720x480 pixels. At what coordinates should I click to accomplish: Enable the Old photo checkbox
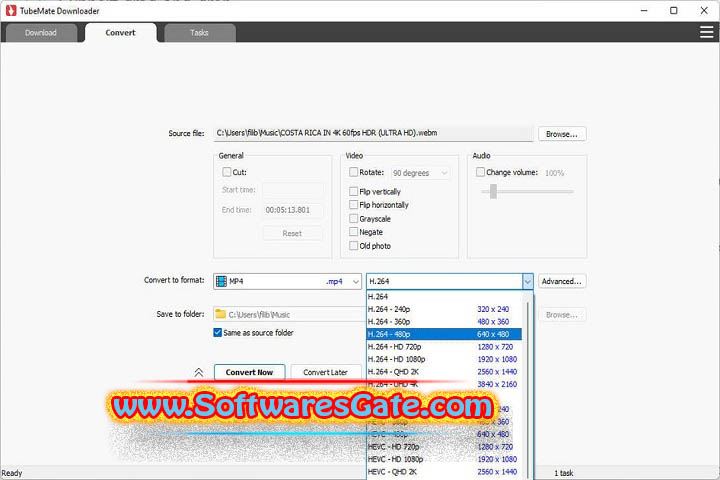(x=354, y=245)
